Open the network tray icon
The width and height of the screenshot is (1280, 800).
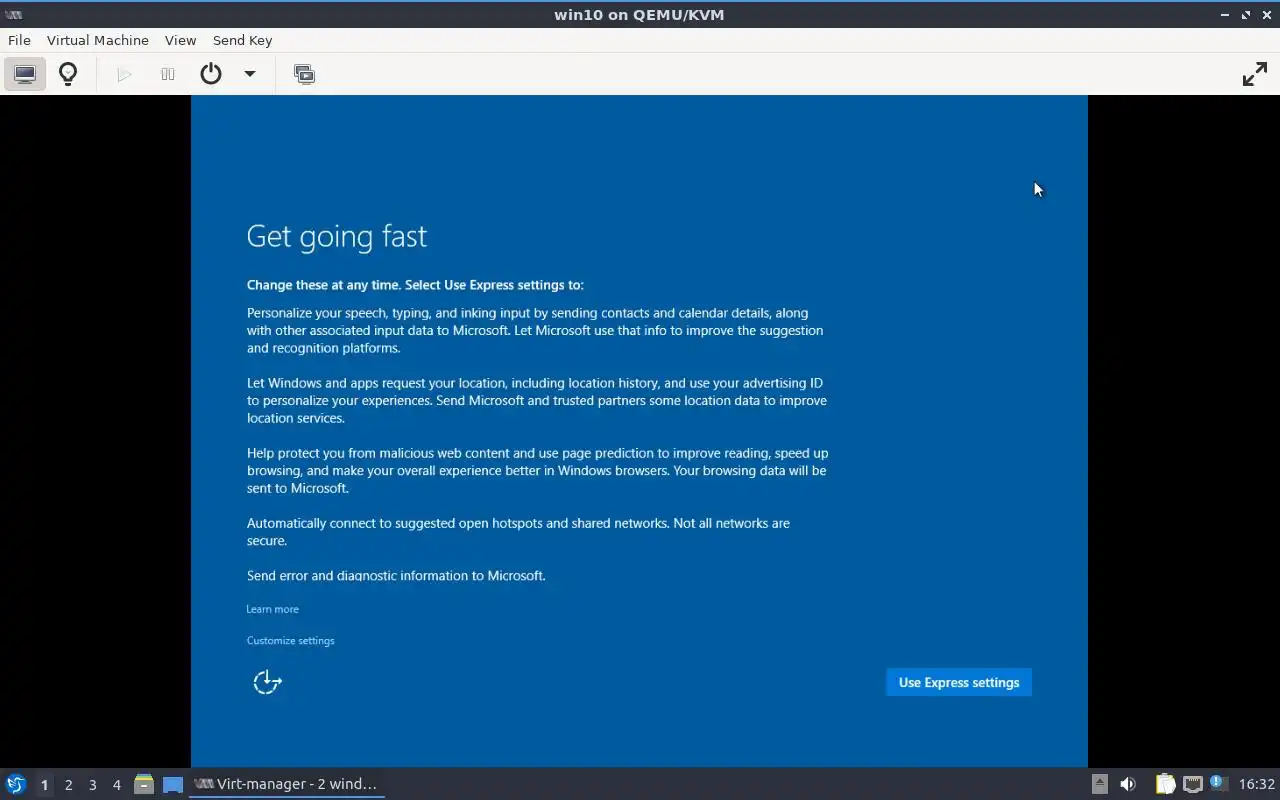(x=1192, y=784)
